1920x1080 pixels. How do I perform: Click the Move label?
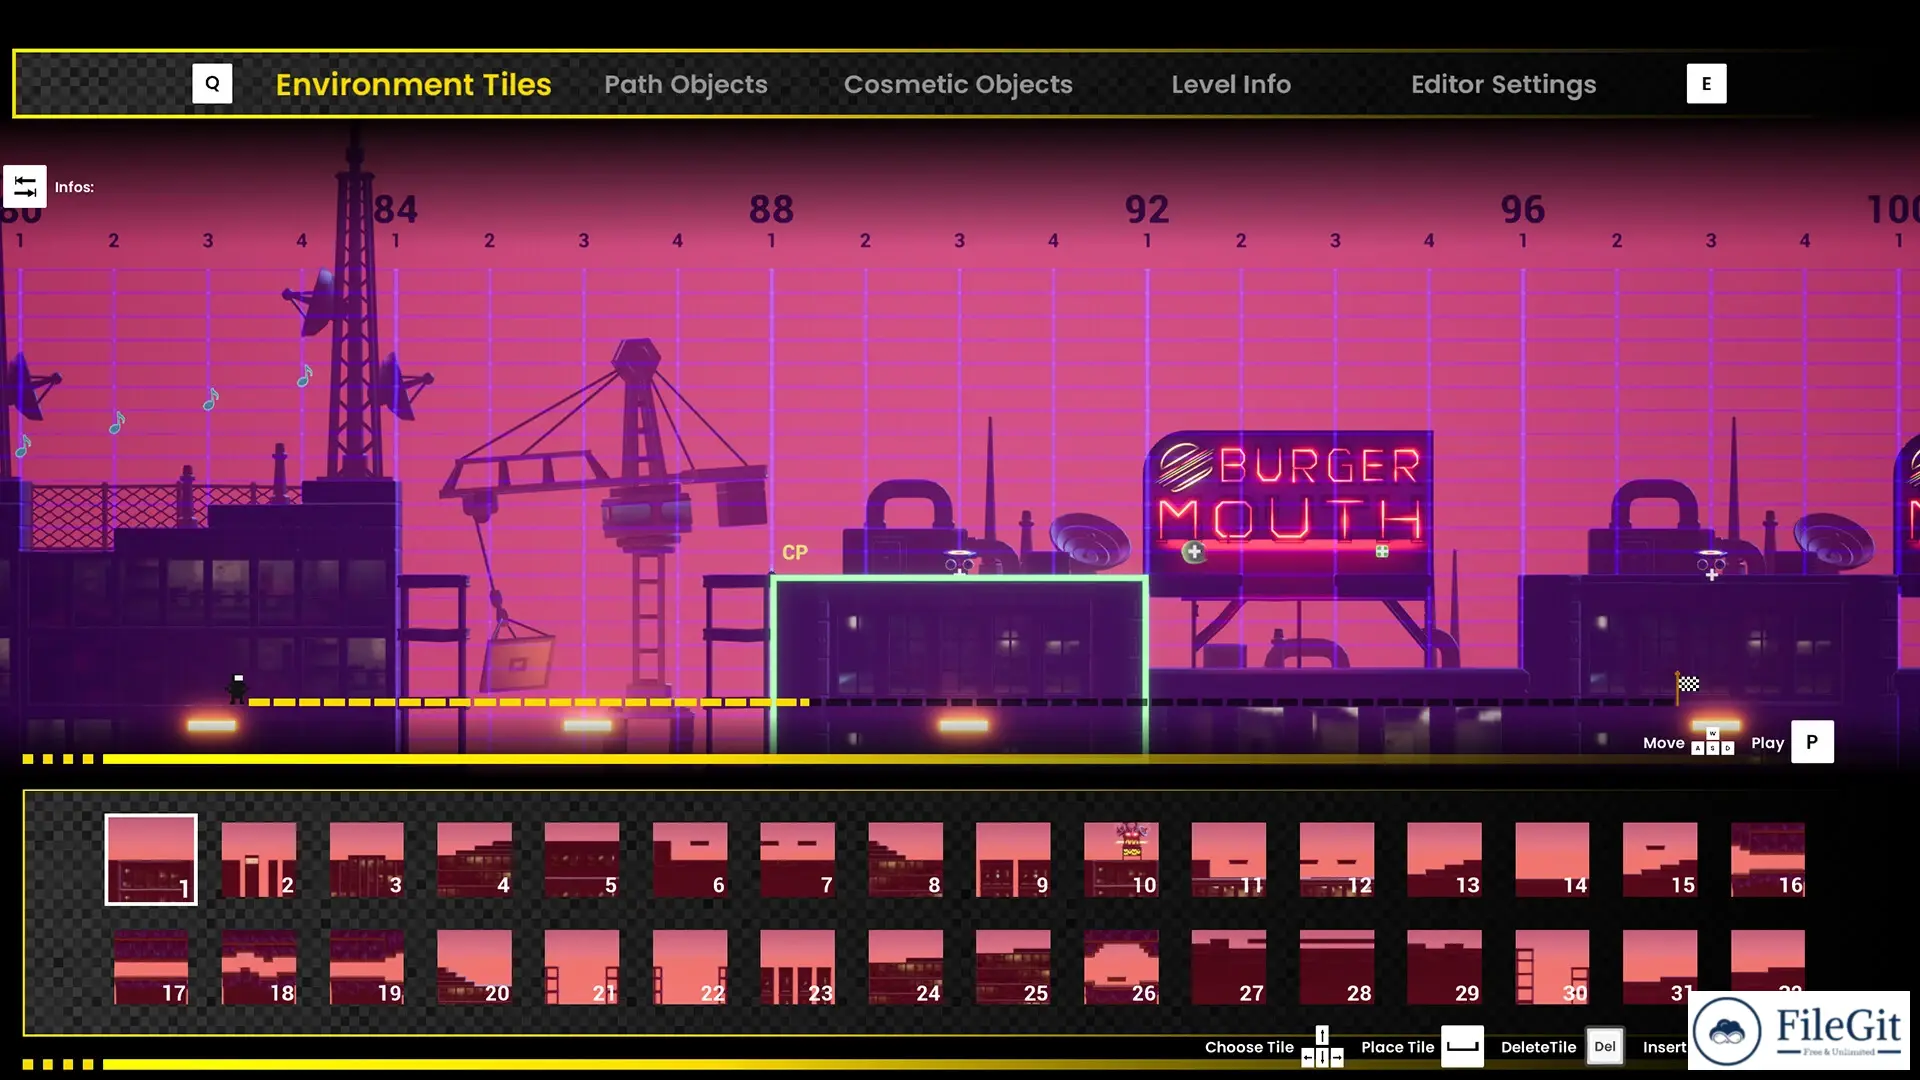1663,743
